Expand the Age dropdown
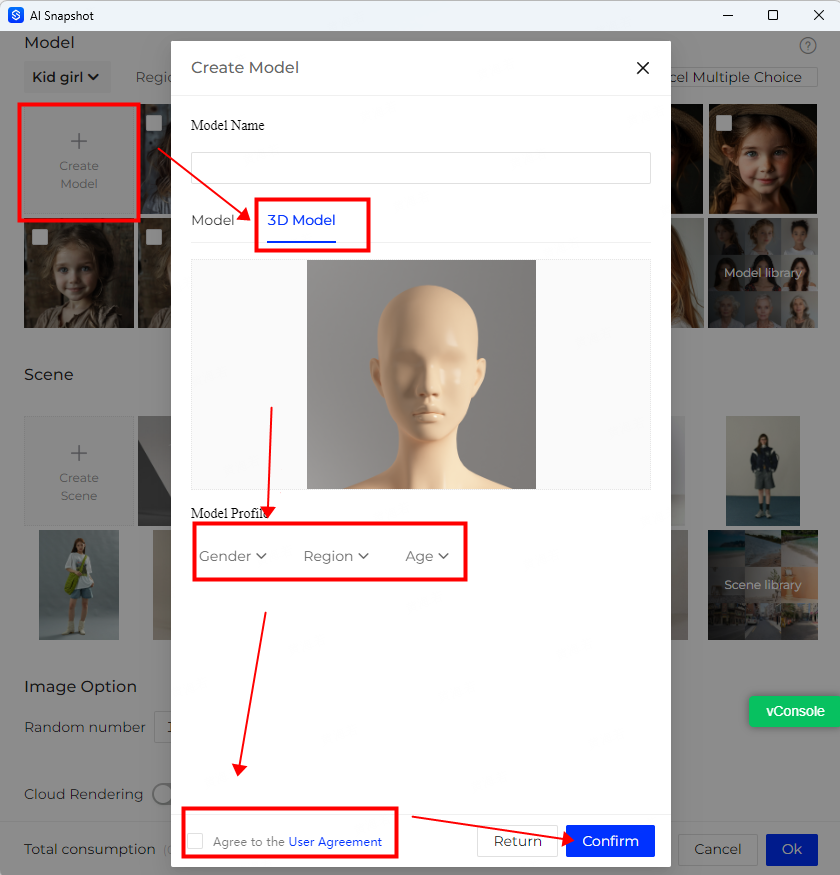This screenshot has width=840, height=875. coord(427,556)
